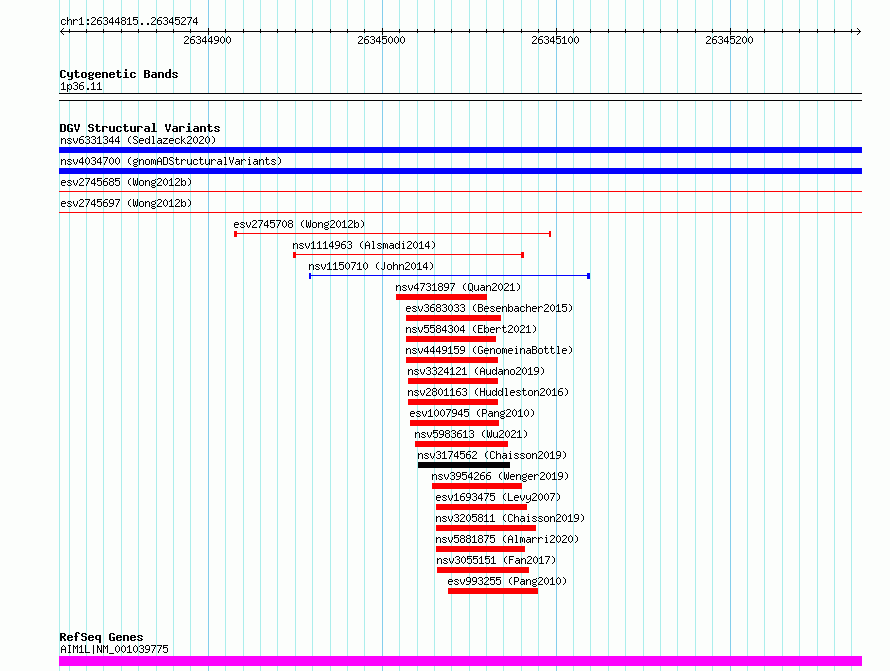890x671 pixels.
Task: Open the nsv5584304 (Ebert2021) label
Action: click(471, 329)
